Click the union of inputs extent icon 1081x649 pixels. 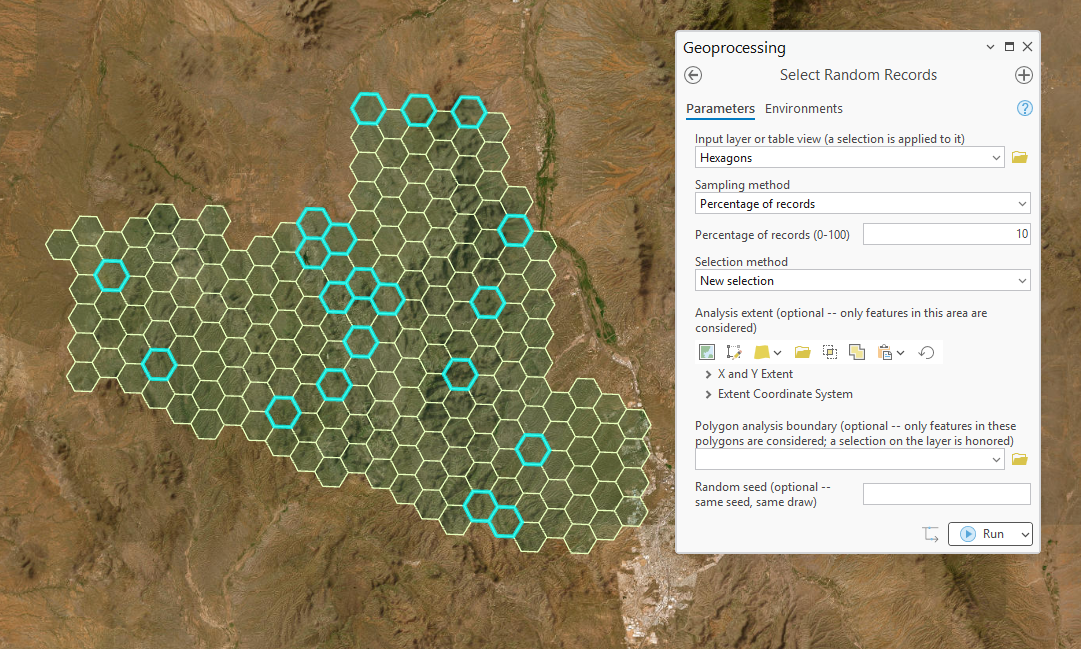pos(857,352)
